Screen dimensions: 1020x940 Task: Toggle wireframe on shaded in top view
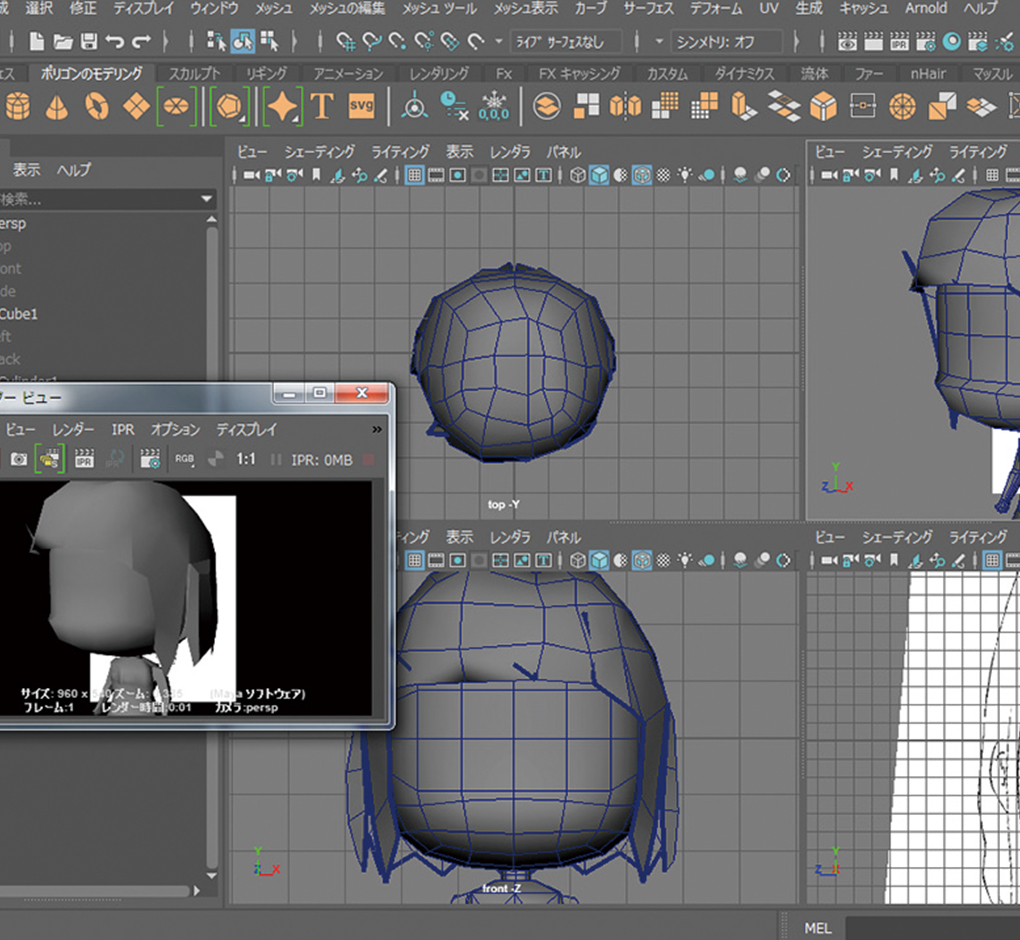pos(642,175)
